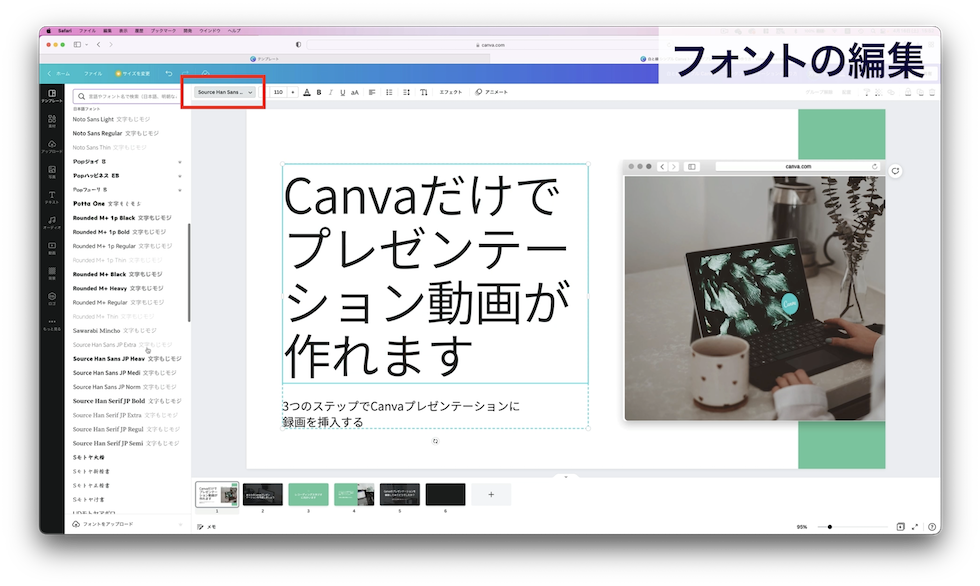Select the uppercase text option

pyautogui.click(x=354, y=92)
